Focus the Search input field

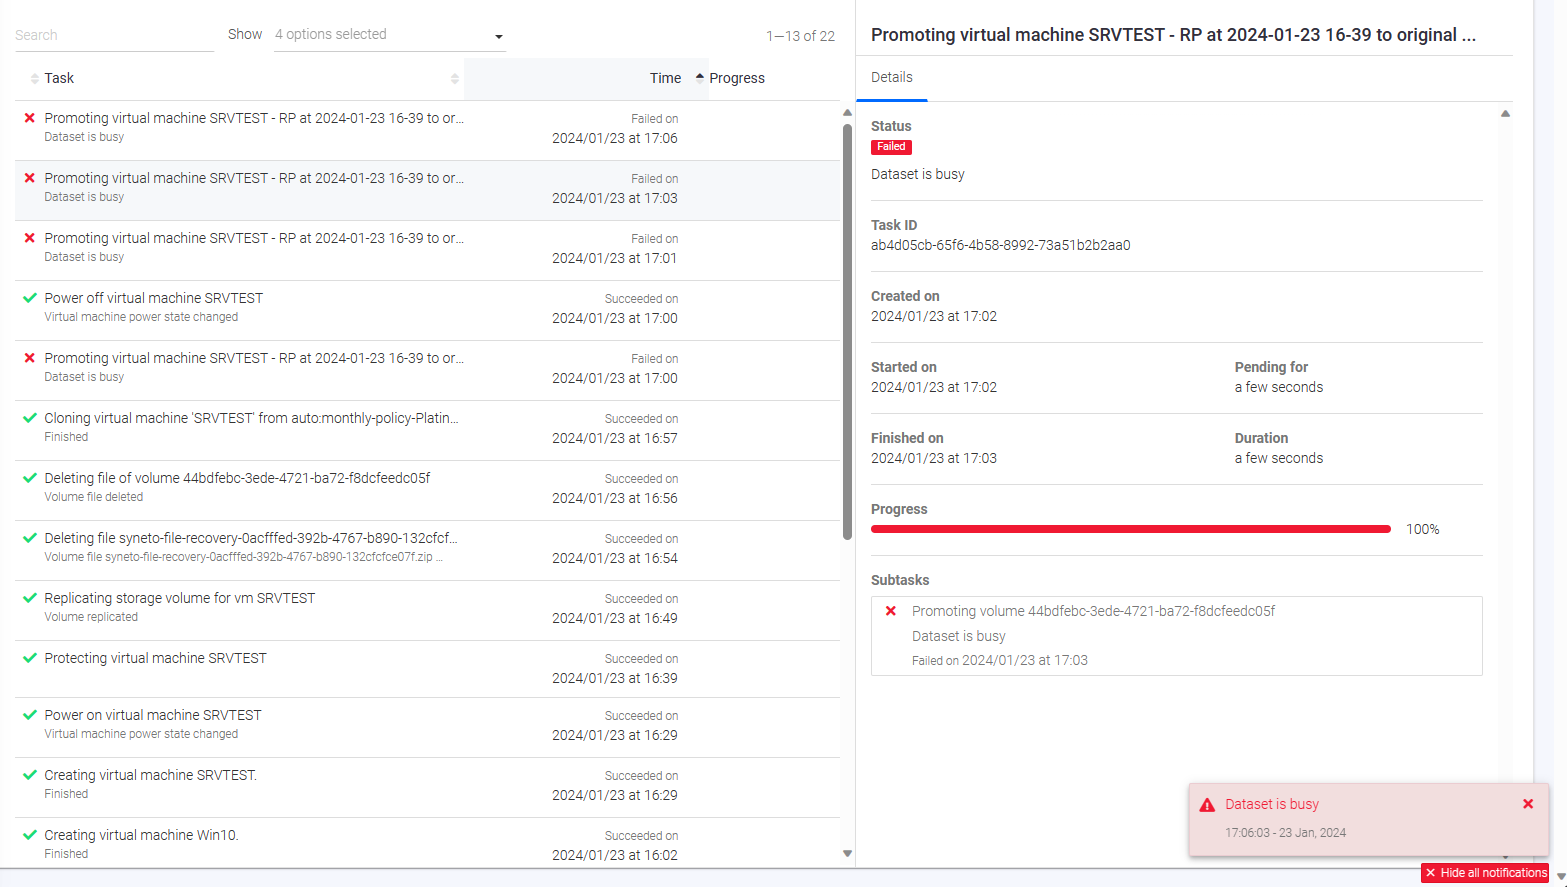[x=114, y=35]
